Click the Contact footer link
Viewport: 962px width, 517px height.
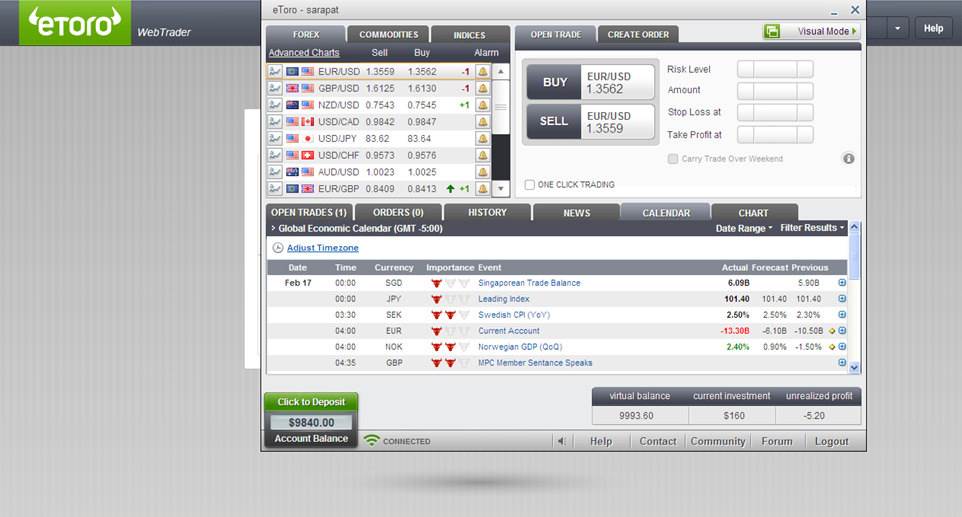pos(658,441)
